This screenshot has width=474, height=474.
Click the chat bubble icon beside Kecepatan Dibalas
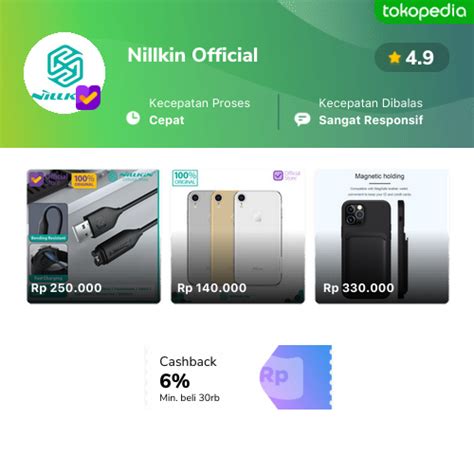point(302,119)
